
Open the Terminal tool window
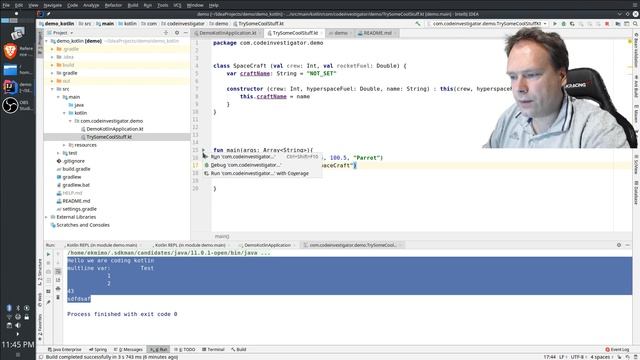click(213, 350)
